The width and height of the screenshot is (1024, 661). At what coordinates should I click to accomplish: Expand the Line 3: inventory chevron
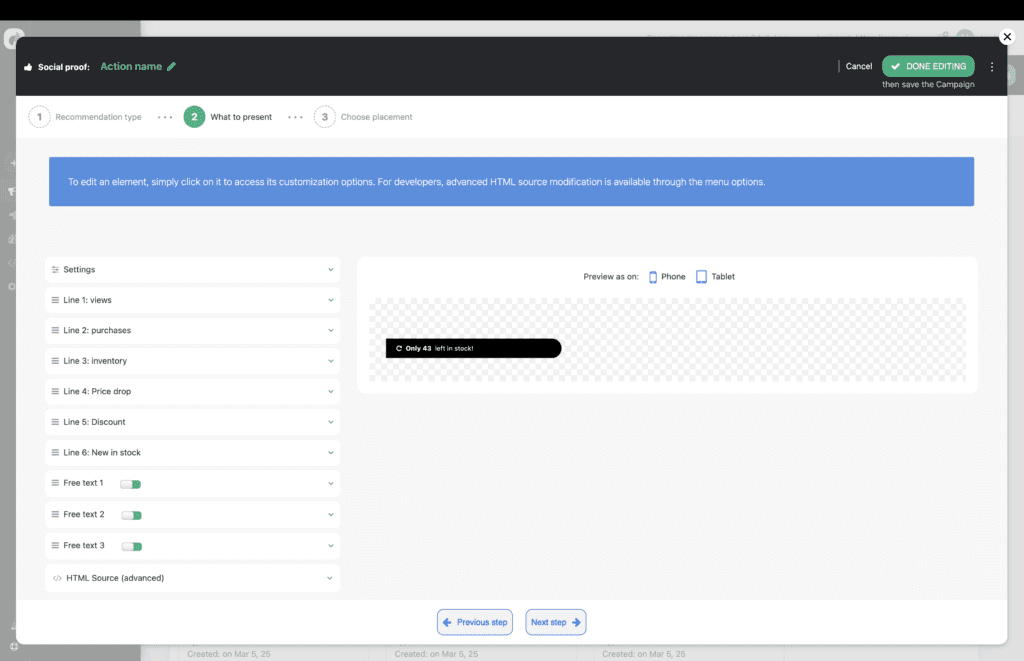330,361
